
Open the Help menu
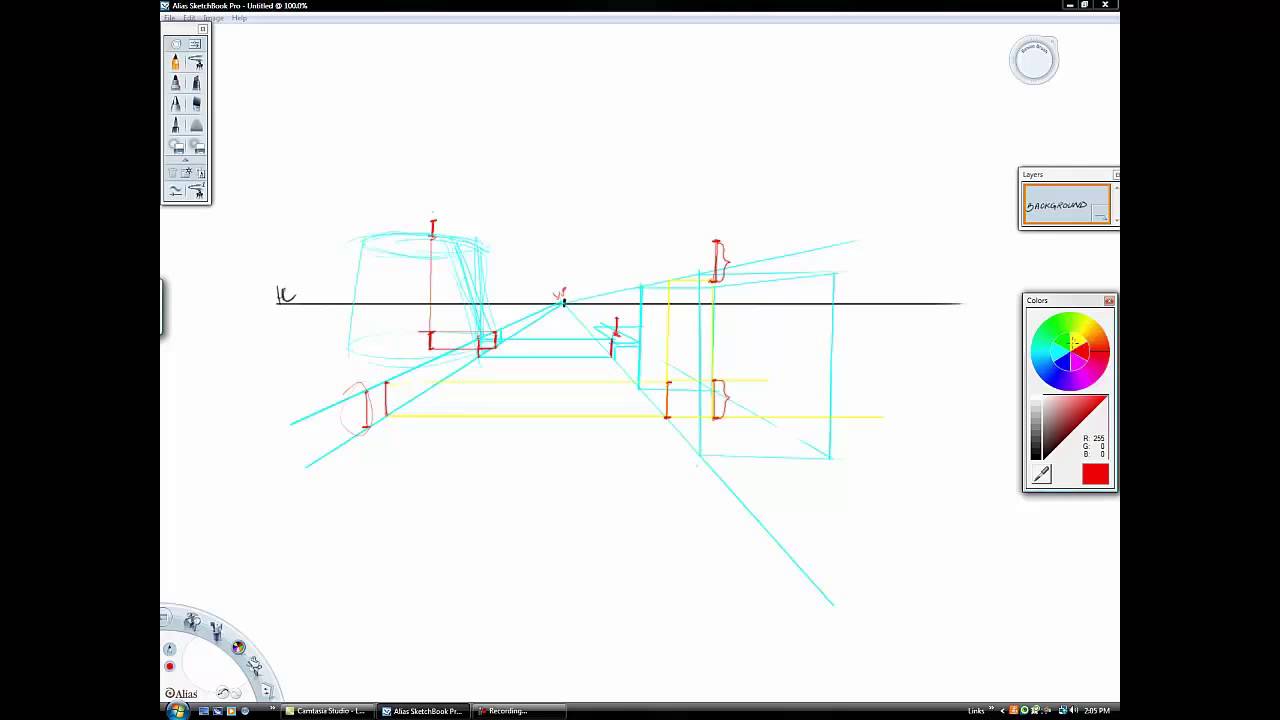coord(239,18)
